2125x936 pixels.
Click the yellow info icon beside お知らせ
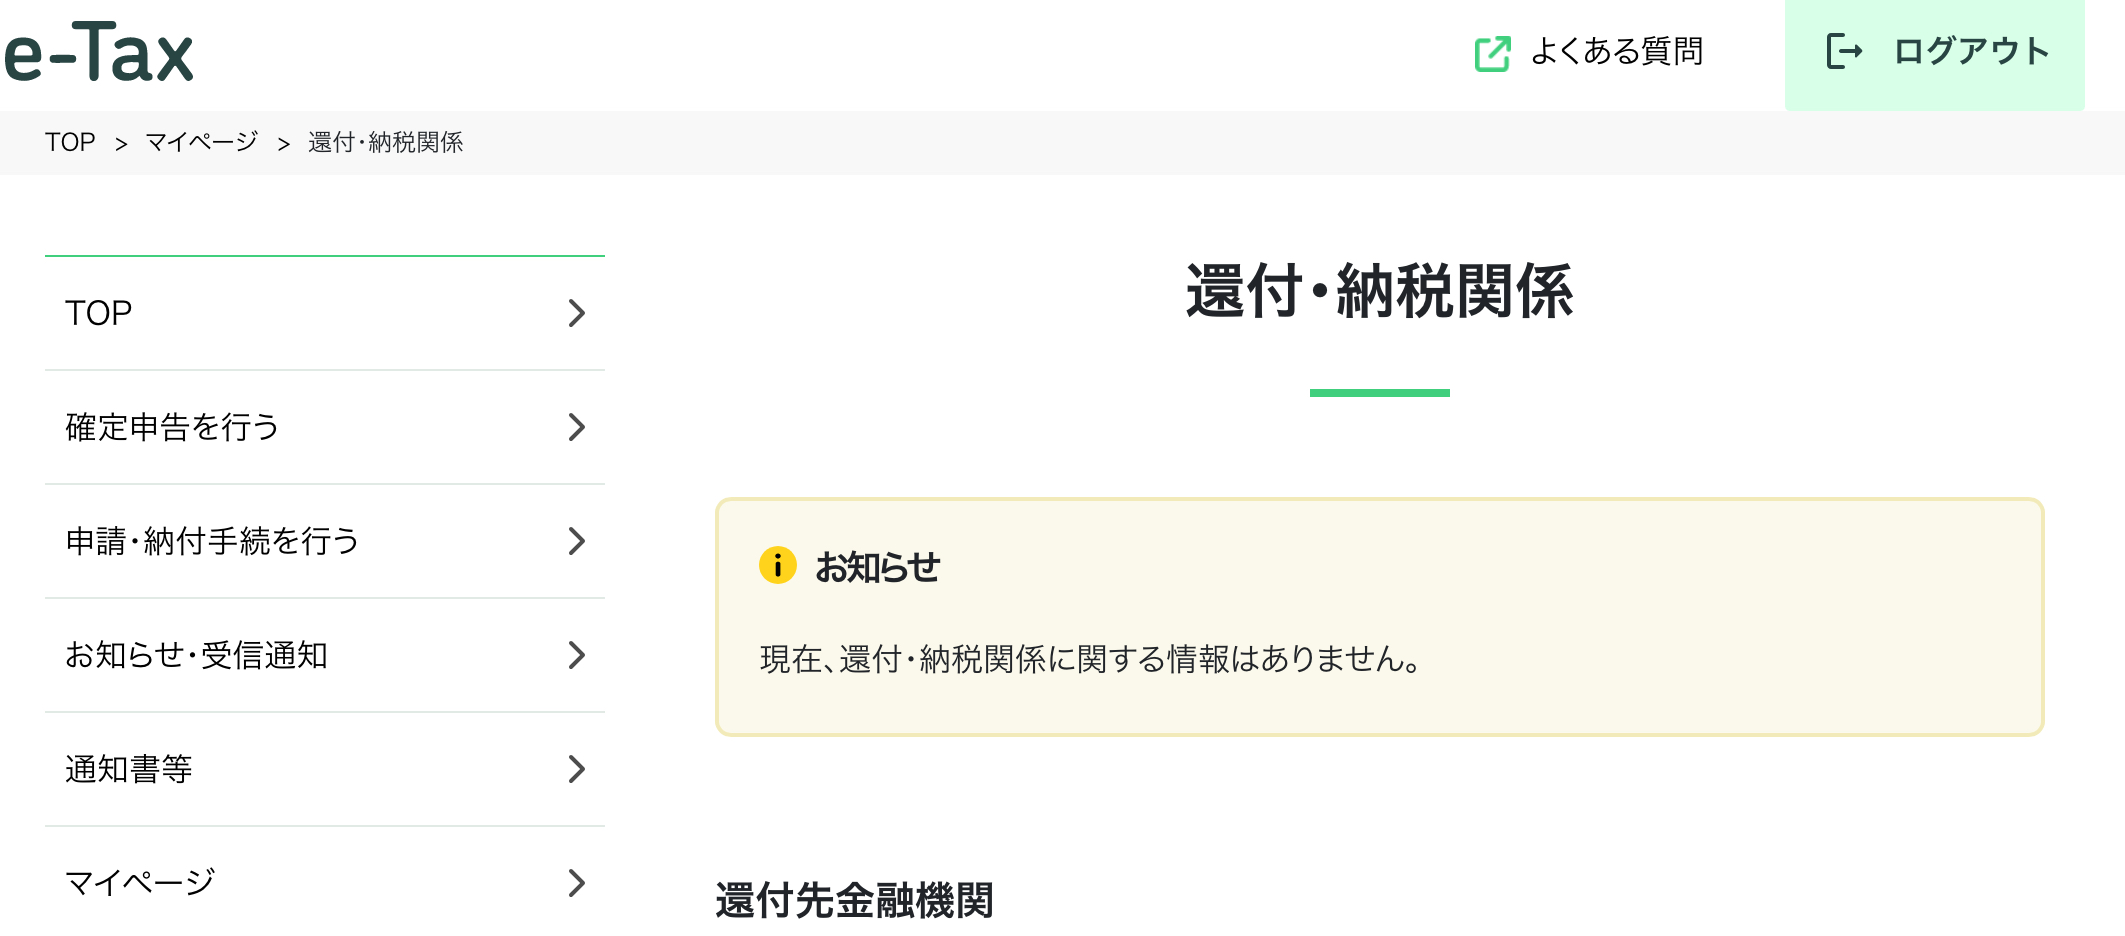(x=777, y=566)
